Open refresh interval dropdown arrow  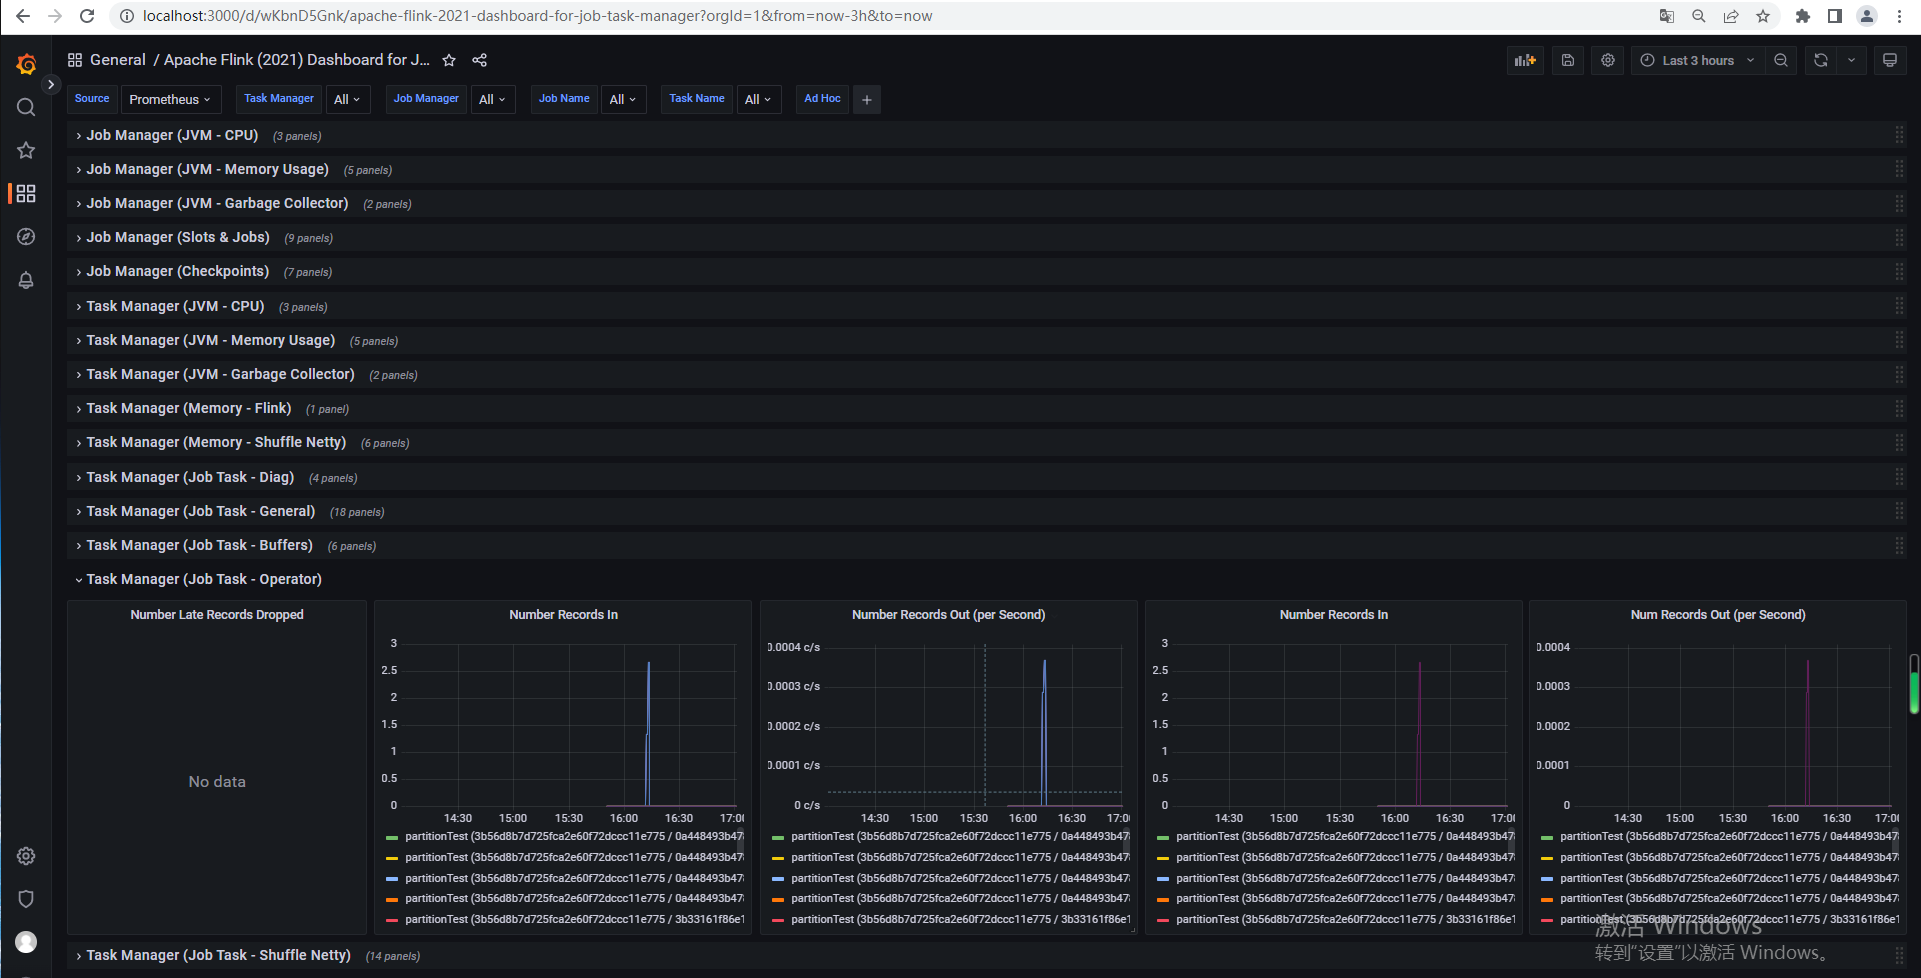pyautogui.click(x=1851, y=60)
